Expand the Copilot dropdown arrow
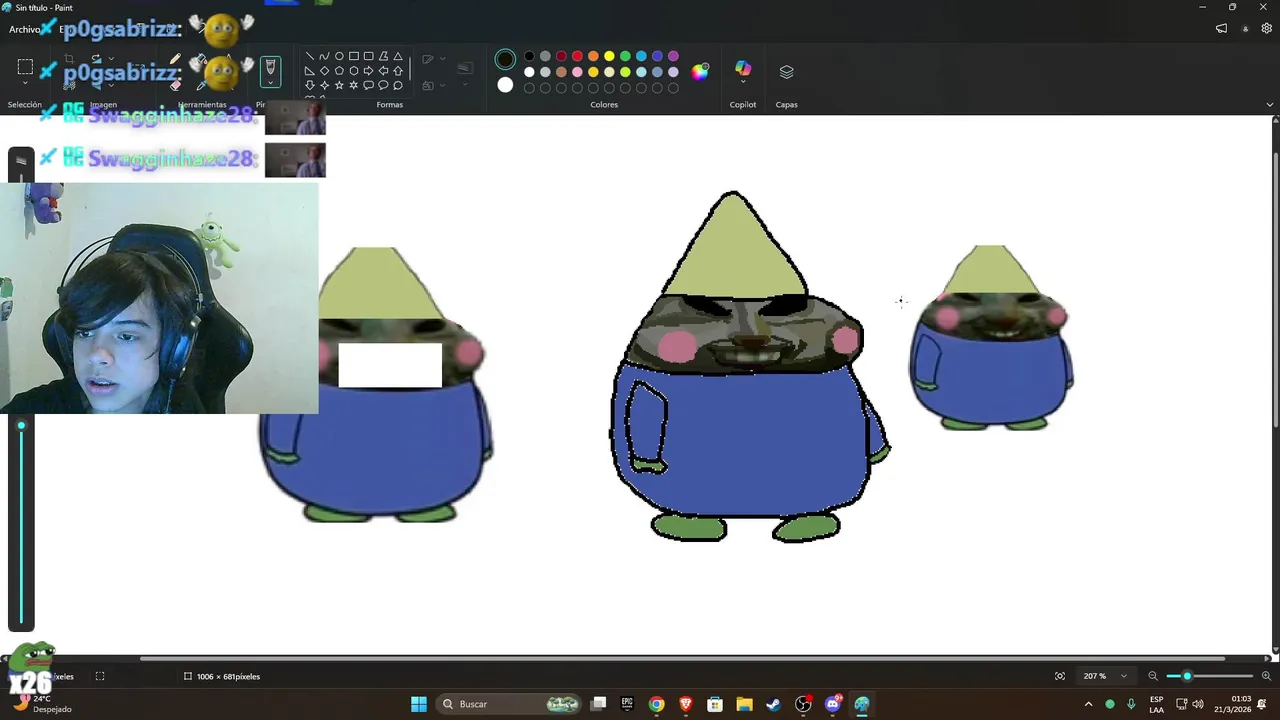The image size is (1280, 720). 743,82
